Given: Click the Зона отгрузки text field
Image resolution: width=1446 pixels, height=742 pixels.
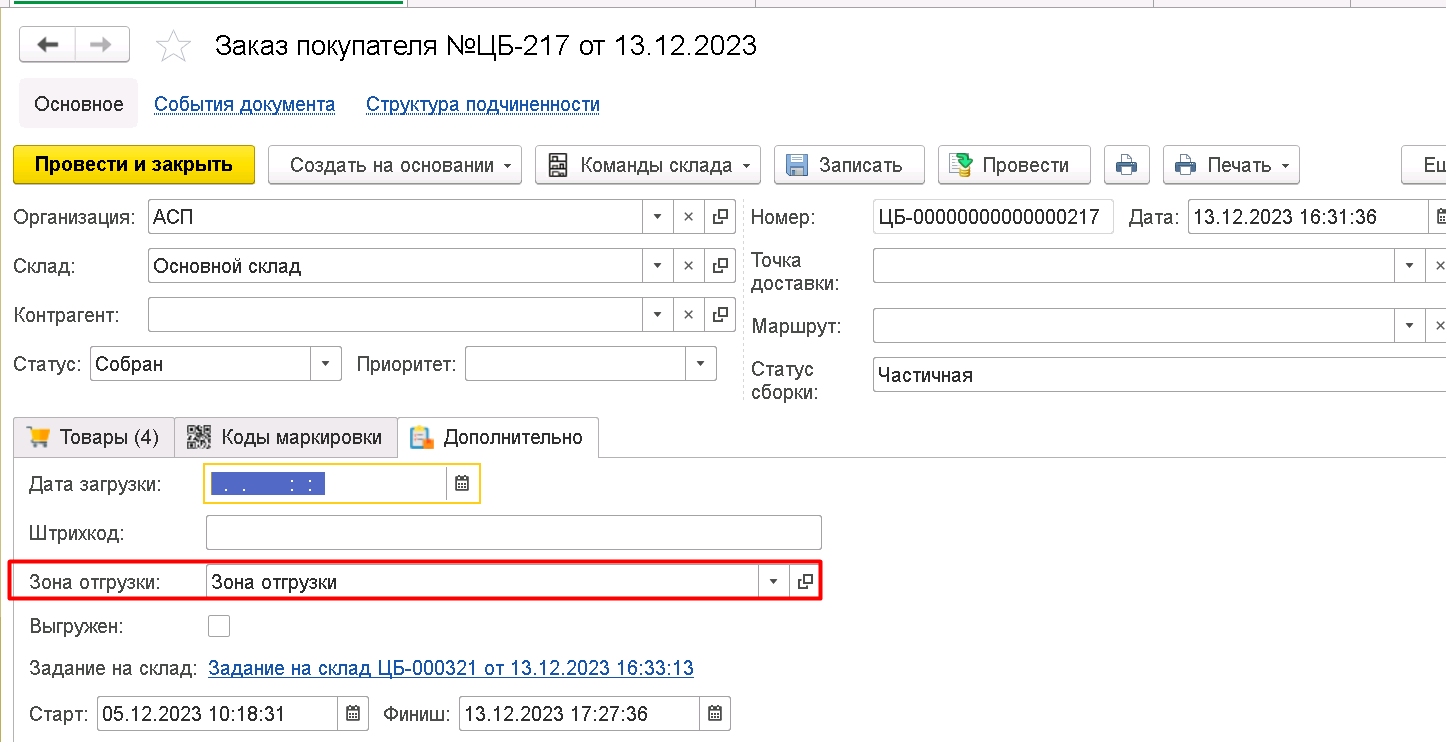Looking at the screenshot, I should [483, 582].
